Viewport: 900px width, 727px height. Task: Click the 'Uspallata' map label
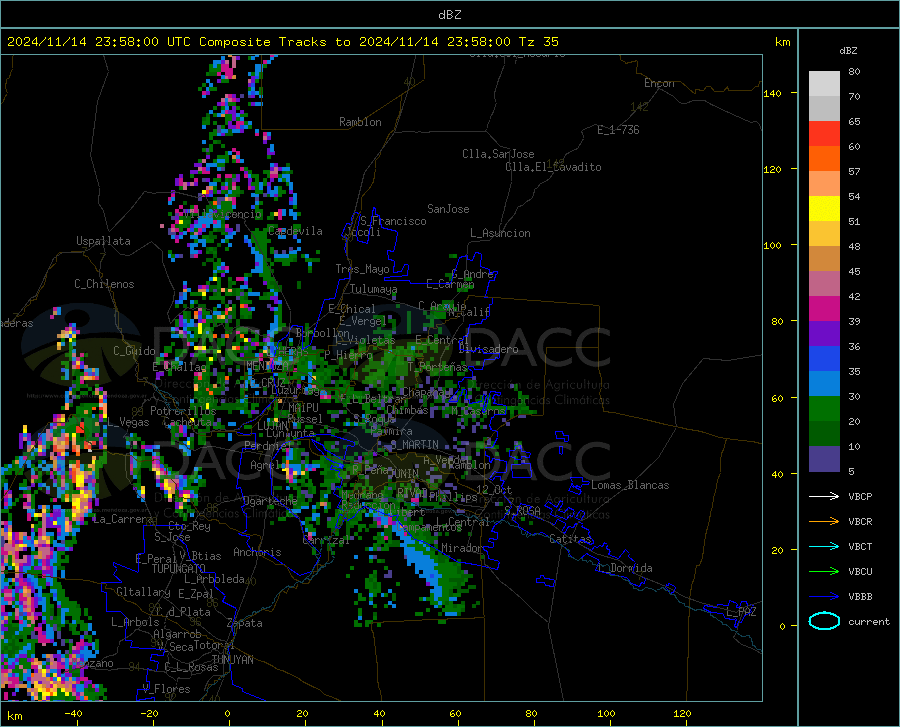click(103, 242)
